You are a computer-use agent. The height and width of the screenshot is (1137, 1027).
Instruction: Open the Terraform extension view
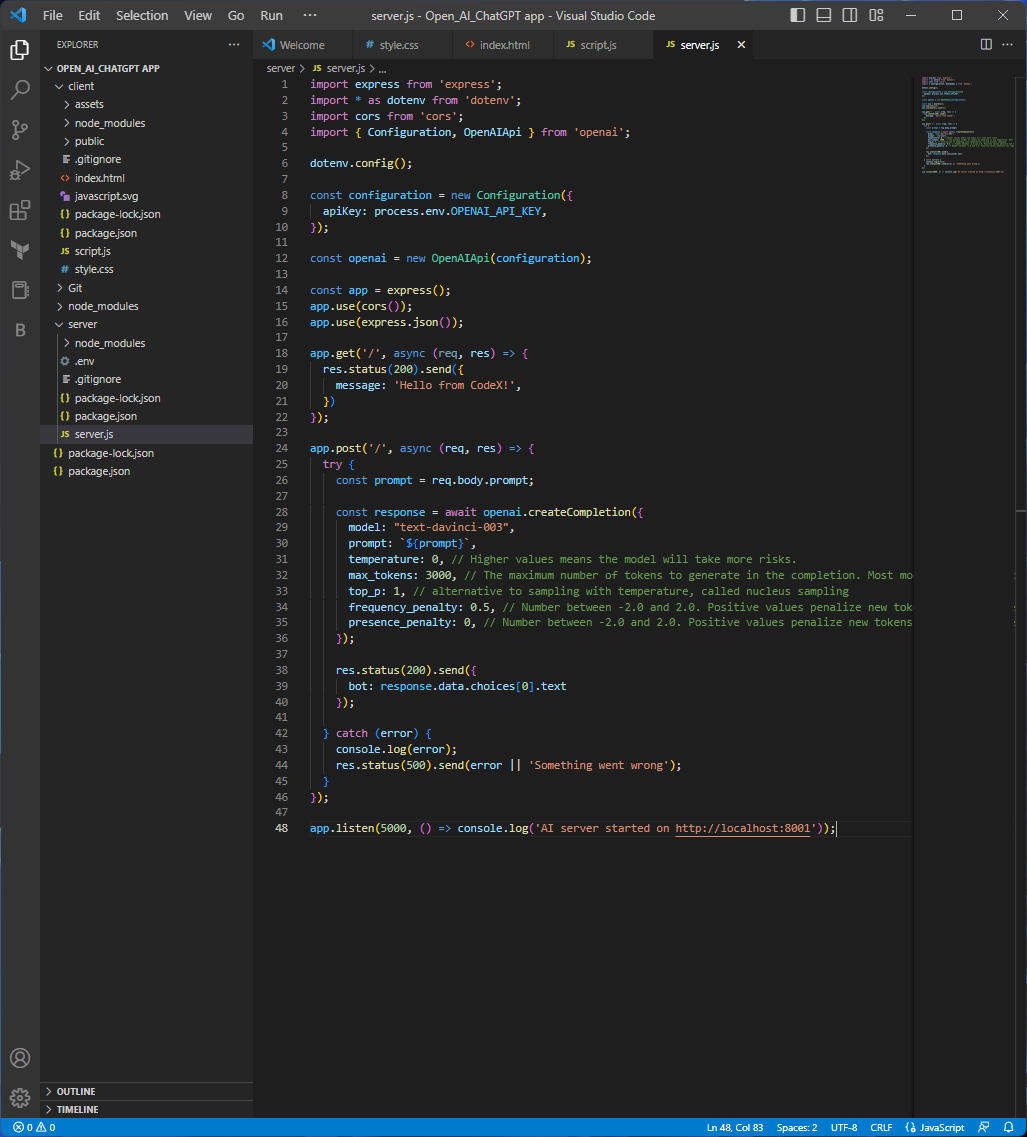click(x=20, y=250)
